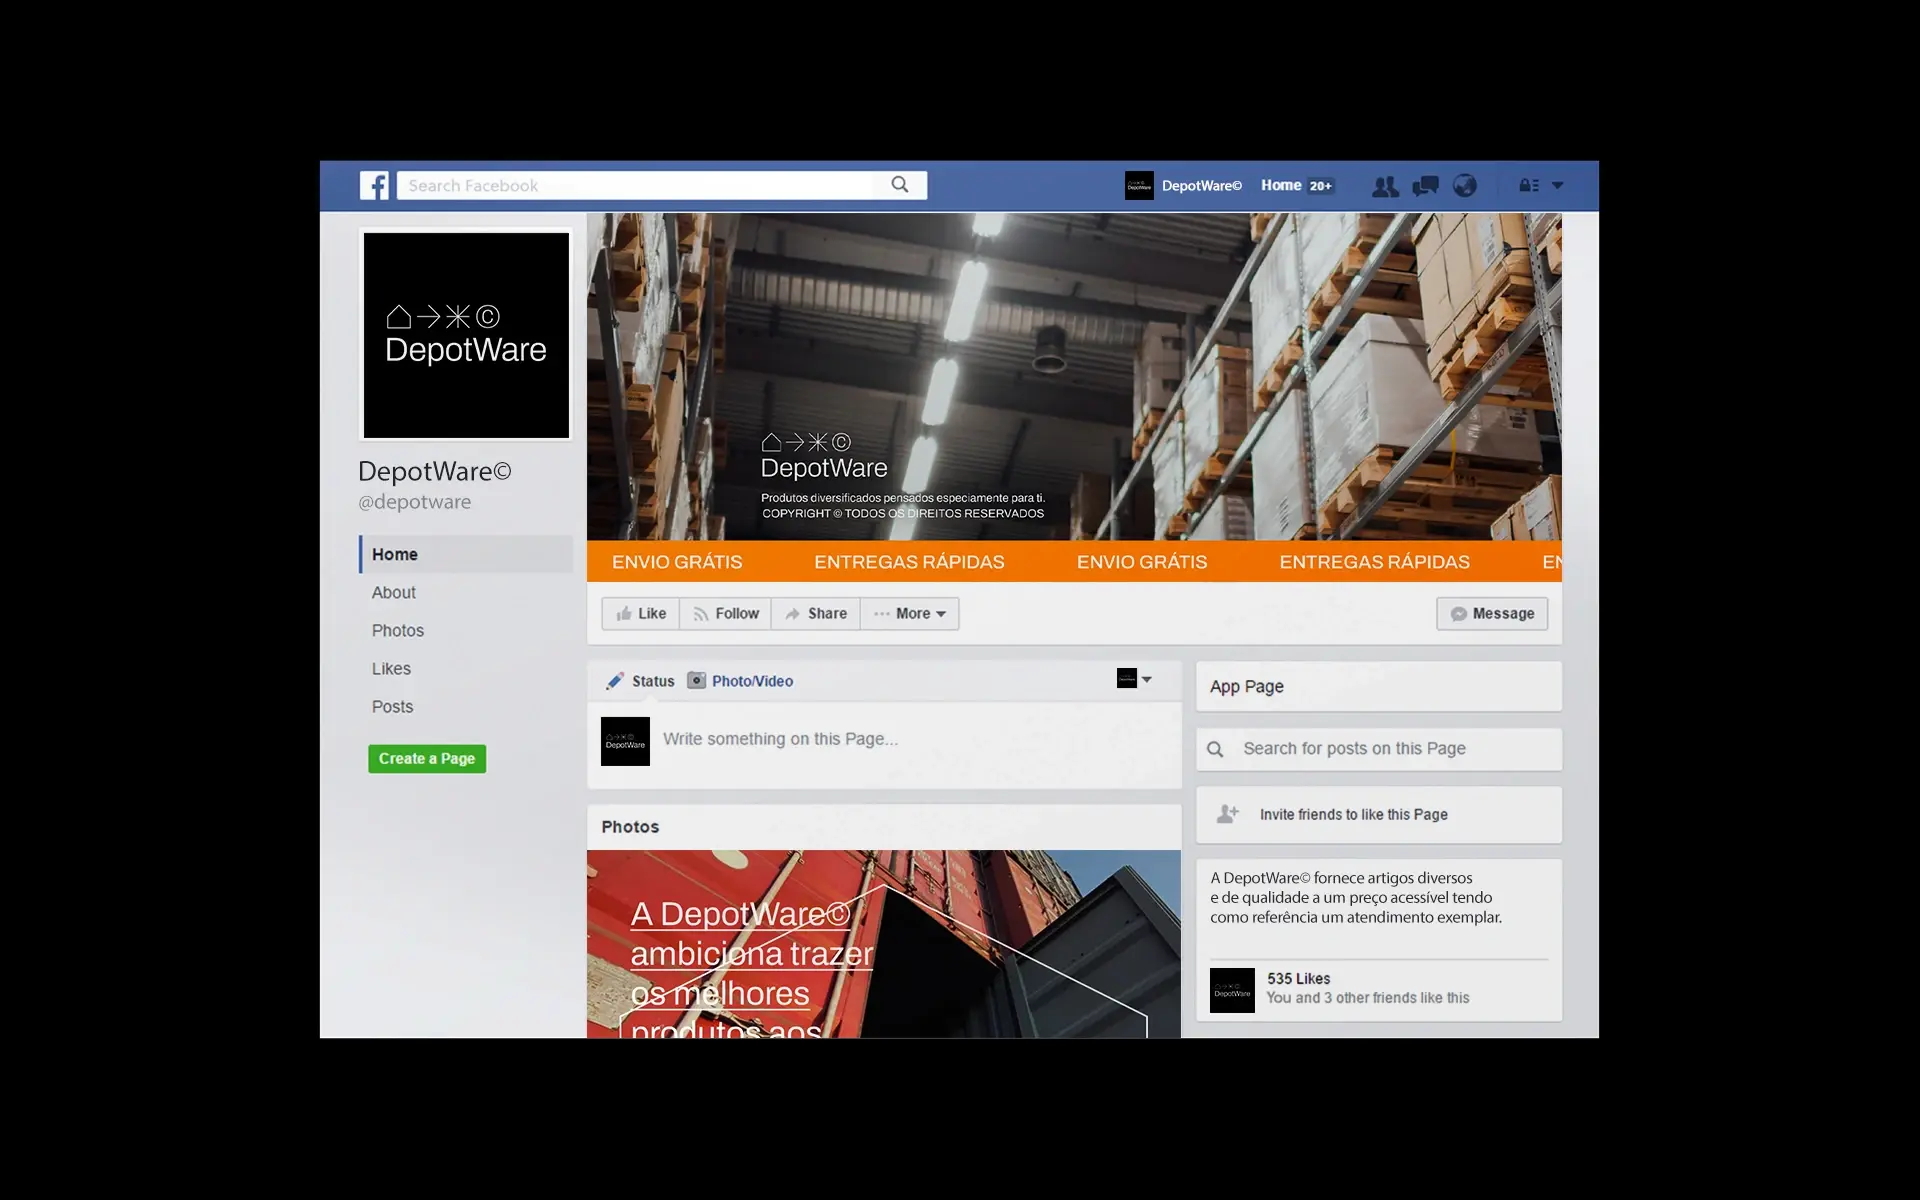This screenshot has height=1200, width=1920.
Task: Open the notifications globe icon
Action: pos(1465,186)
